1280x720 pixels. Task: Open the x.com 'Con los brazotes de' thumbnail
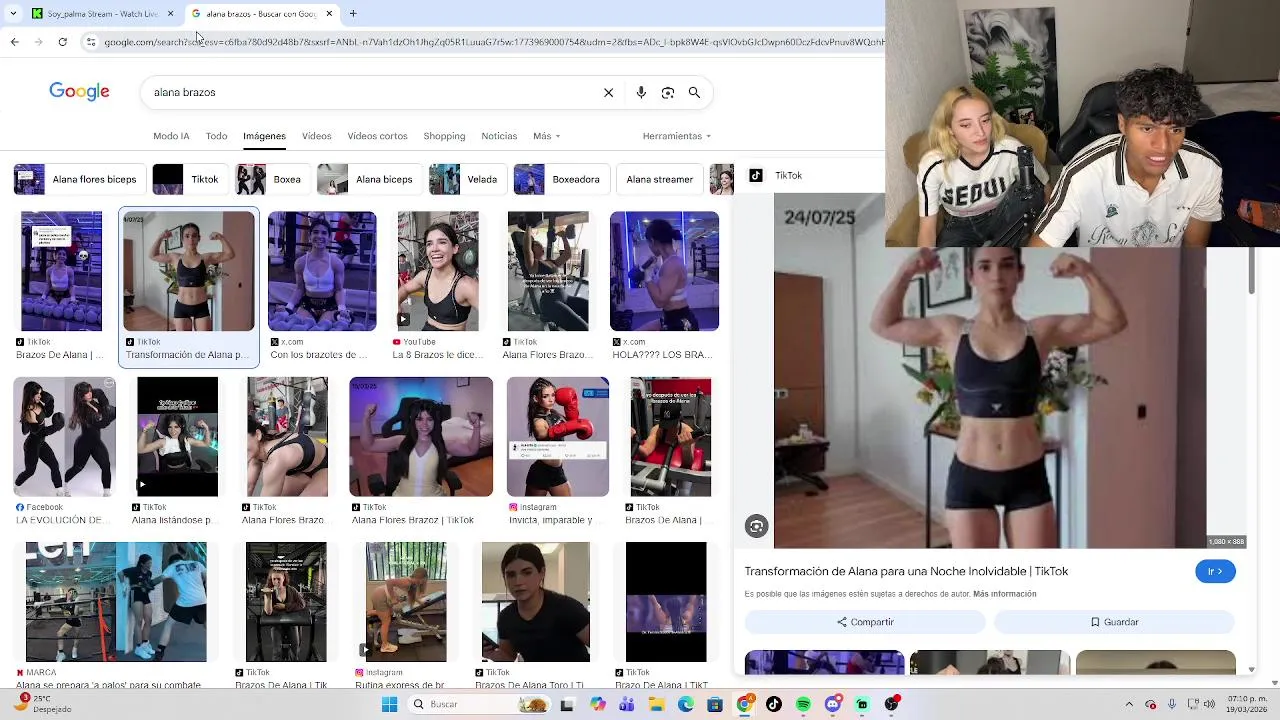tap(322, 271)
